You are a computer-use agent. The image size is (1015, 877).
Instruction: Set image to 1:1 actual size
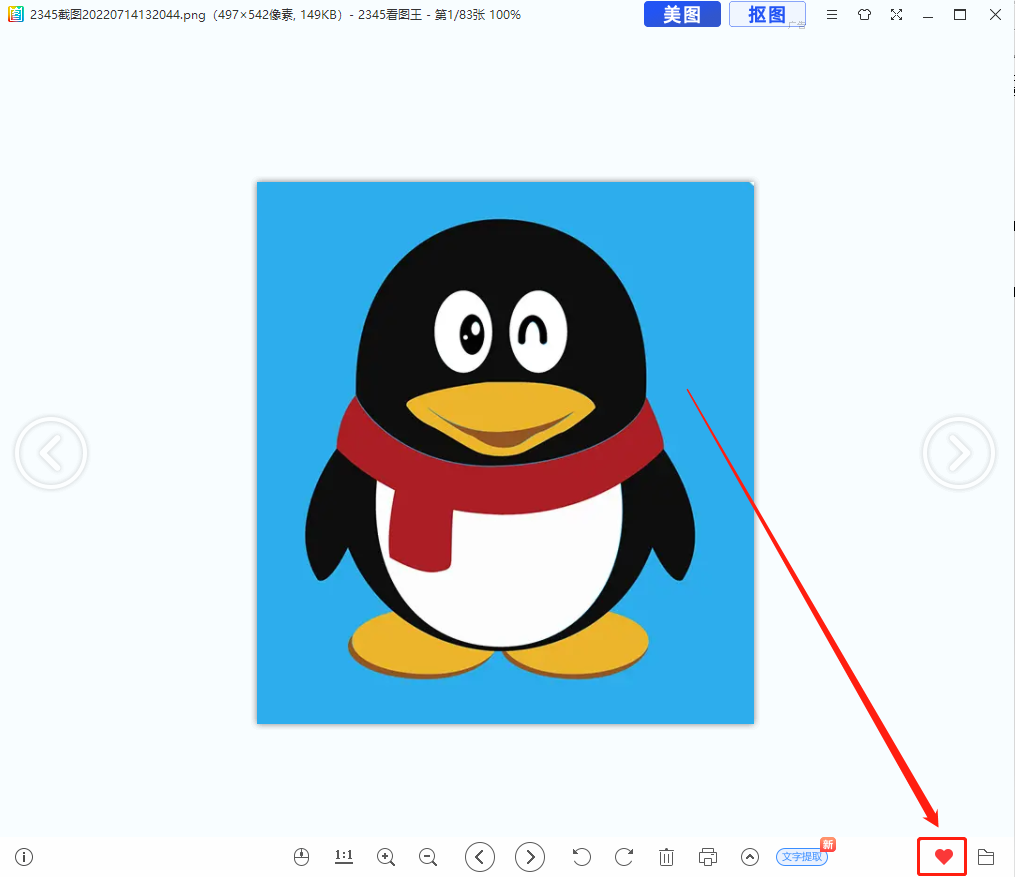pos(344,857)
